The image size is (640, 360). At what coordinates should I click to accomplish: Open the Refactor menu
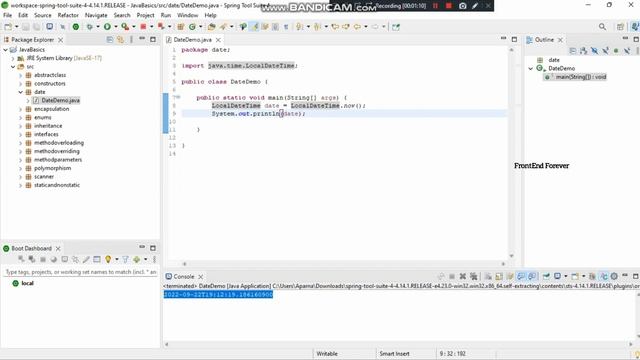68,15
